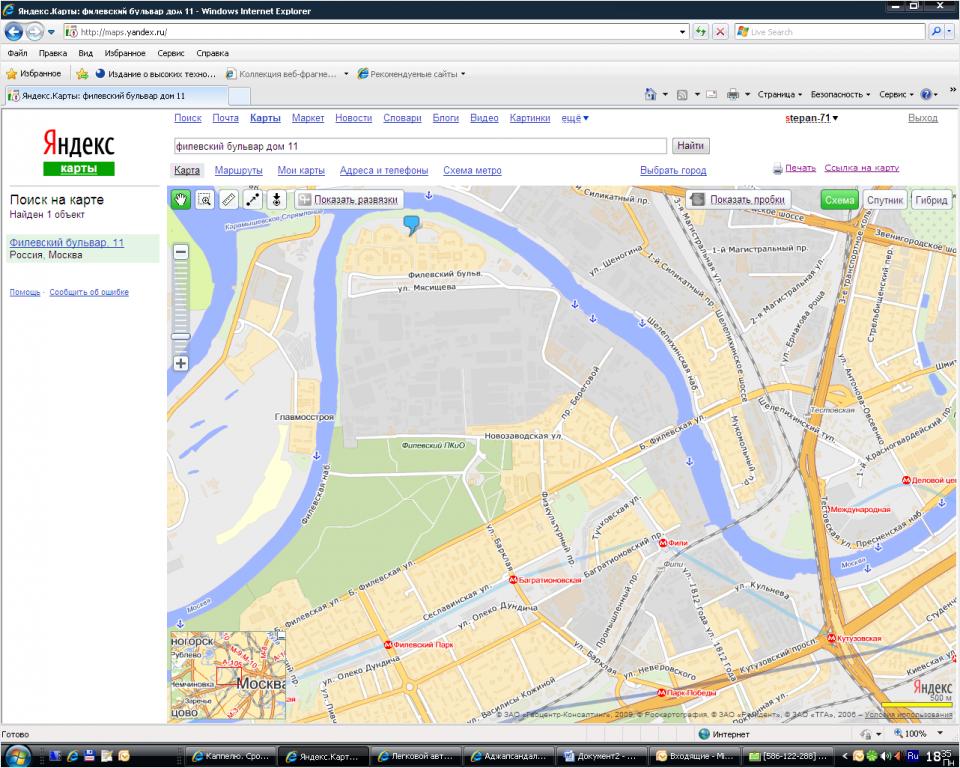The image size is (960, 768).
Task: Toggle Показать развязки interchanges display
Action: coord(347,200)
